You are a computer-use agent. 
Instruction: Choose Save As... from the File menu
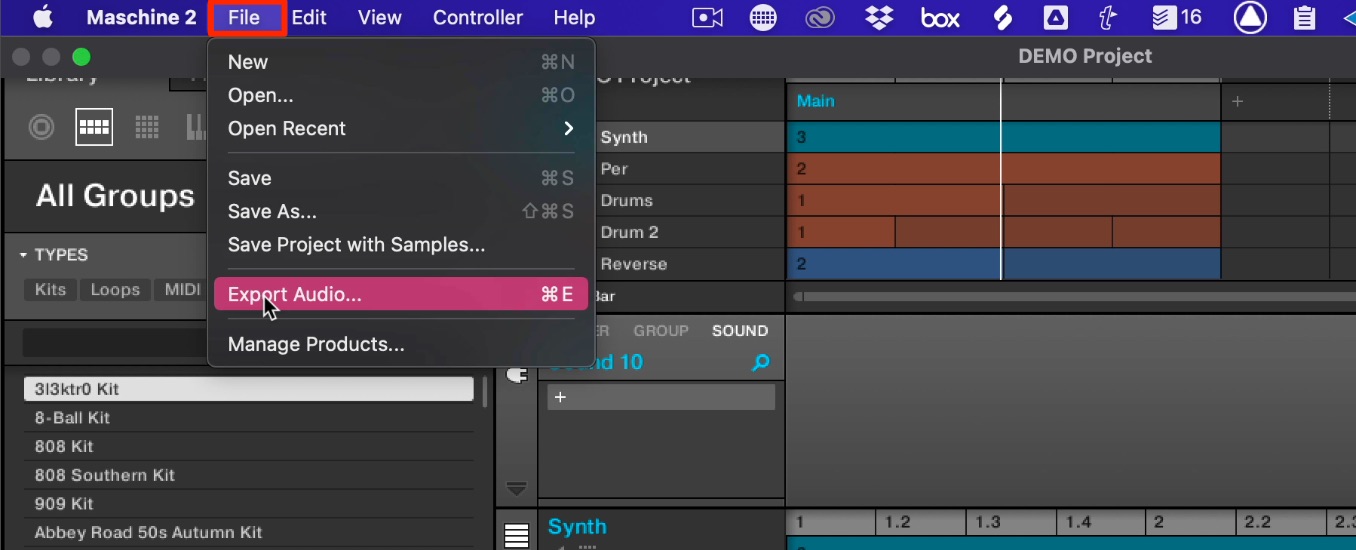click(x=401, y=211)
